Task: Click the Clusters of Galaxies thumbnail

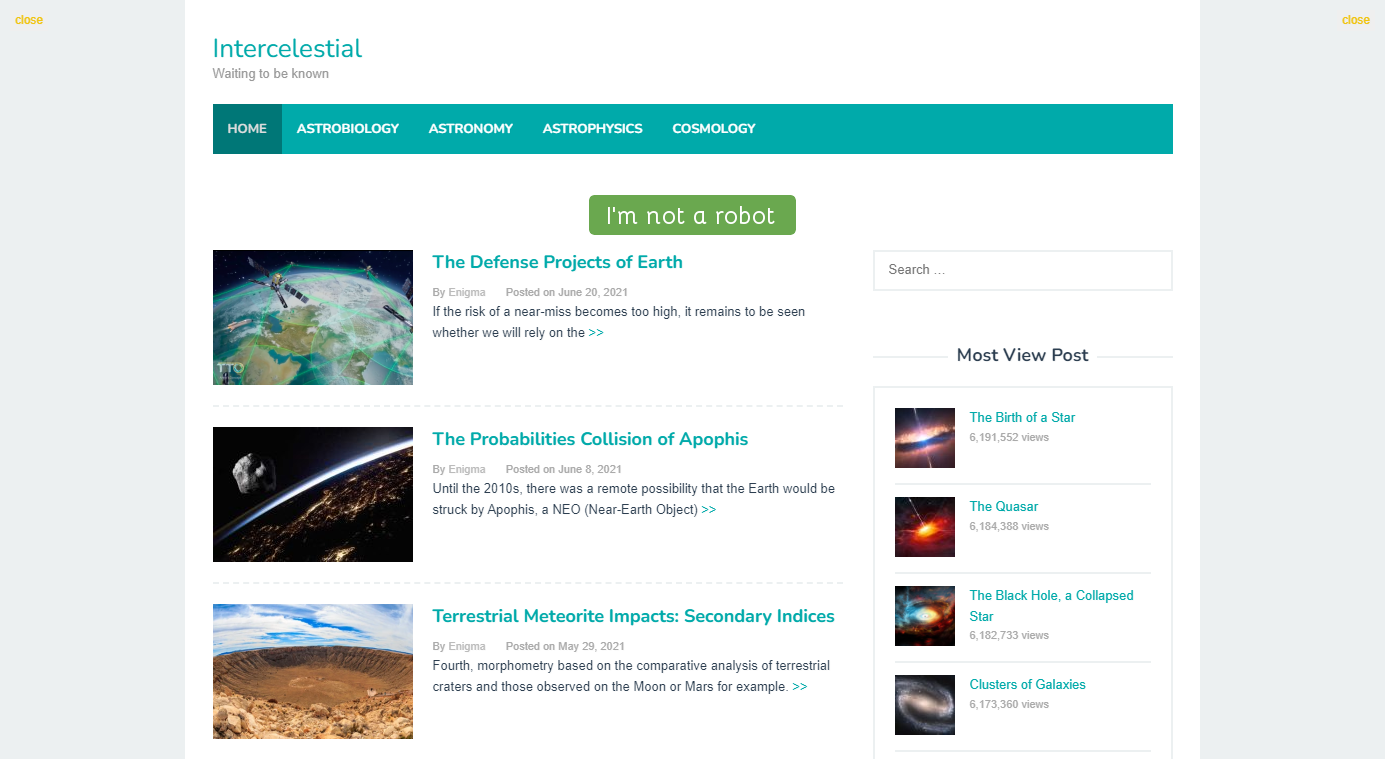Action: click(x=925, y=704)
